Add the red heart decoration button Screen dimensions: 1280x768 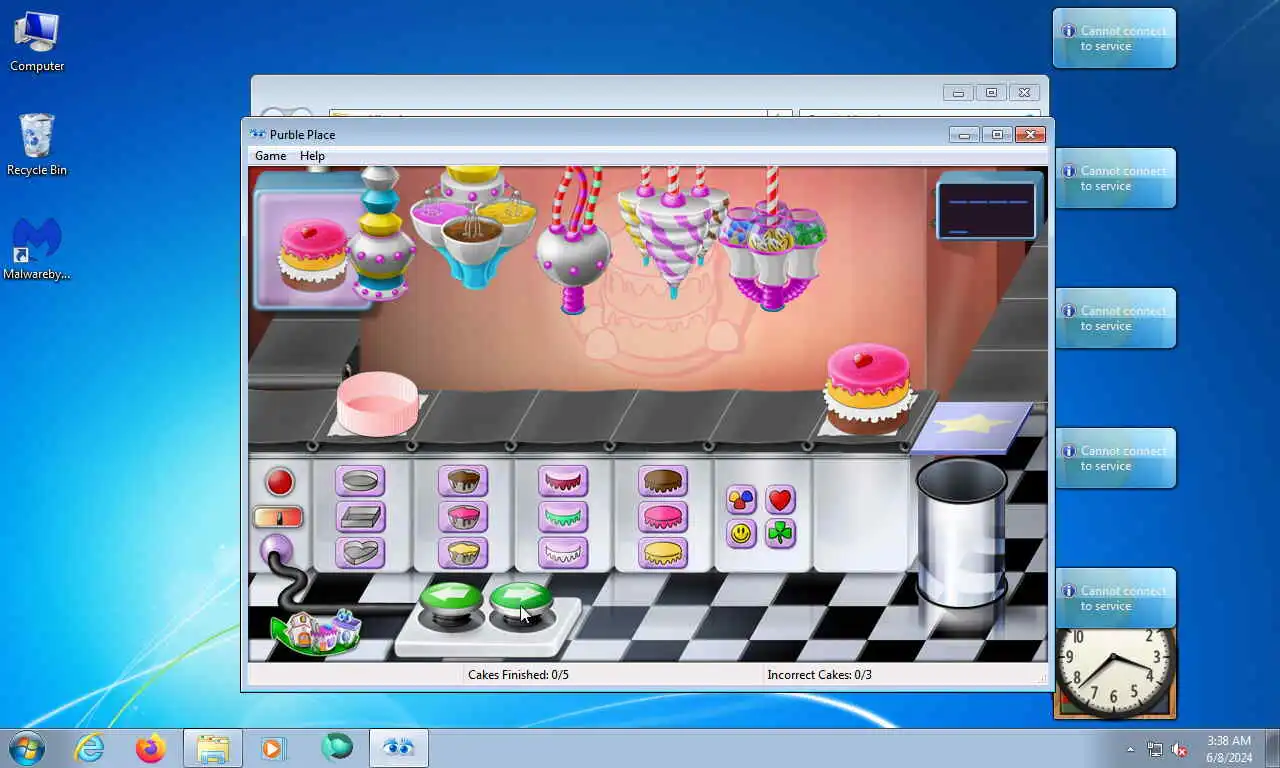click(780, 500)
